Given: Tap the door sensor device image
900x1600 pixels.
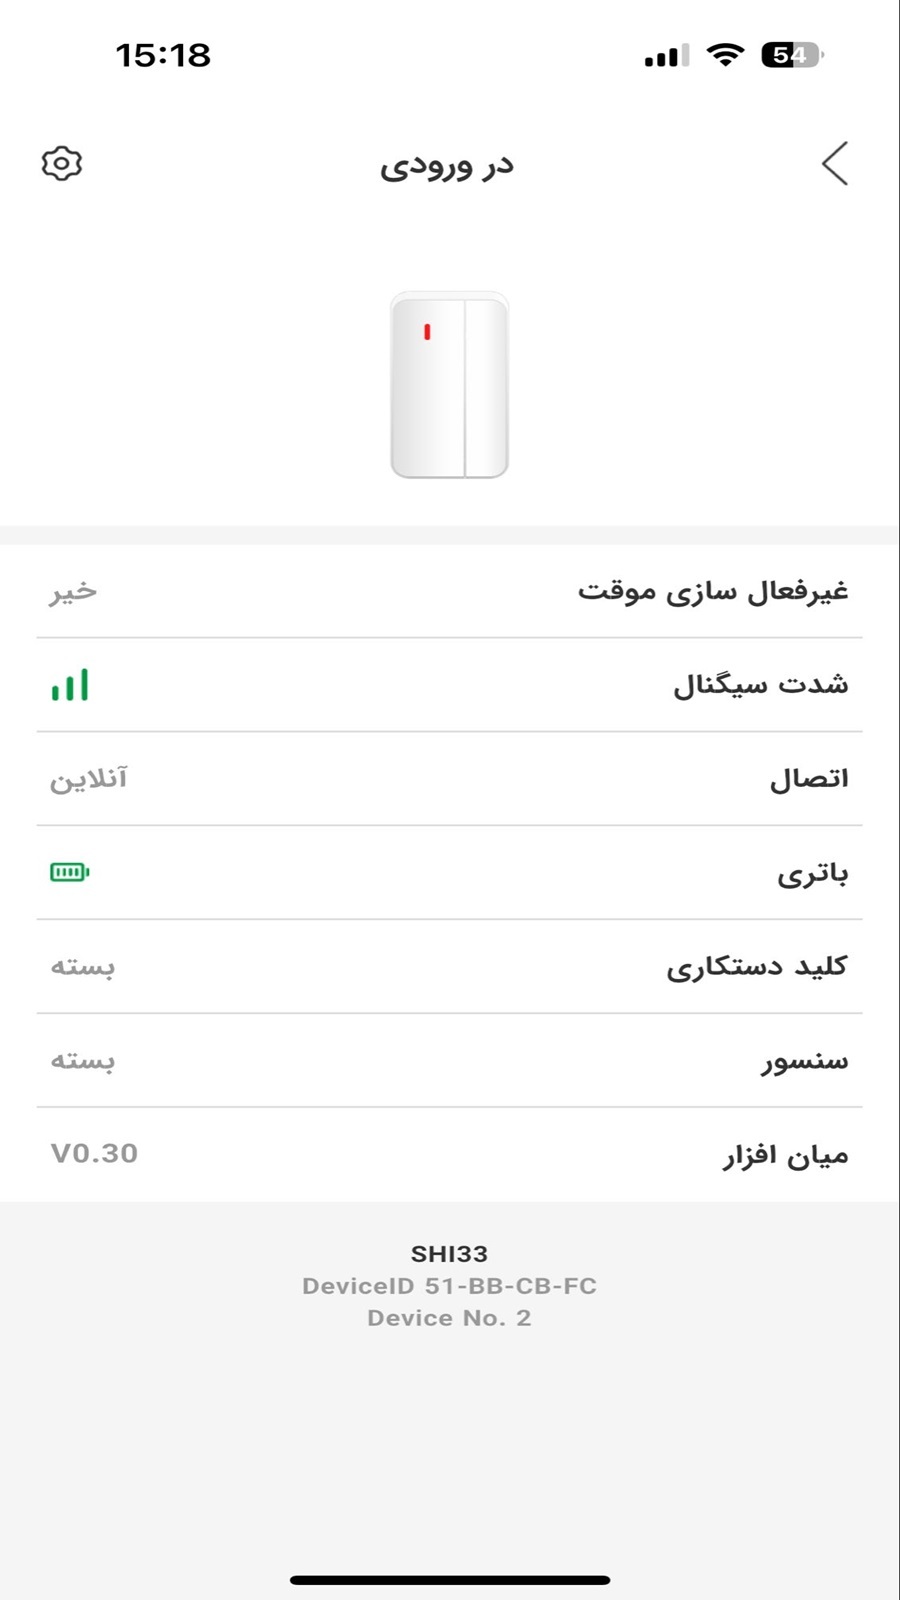Looking at the screenshot, I should [449, 385].
